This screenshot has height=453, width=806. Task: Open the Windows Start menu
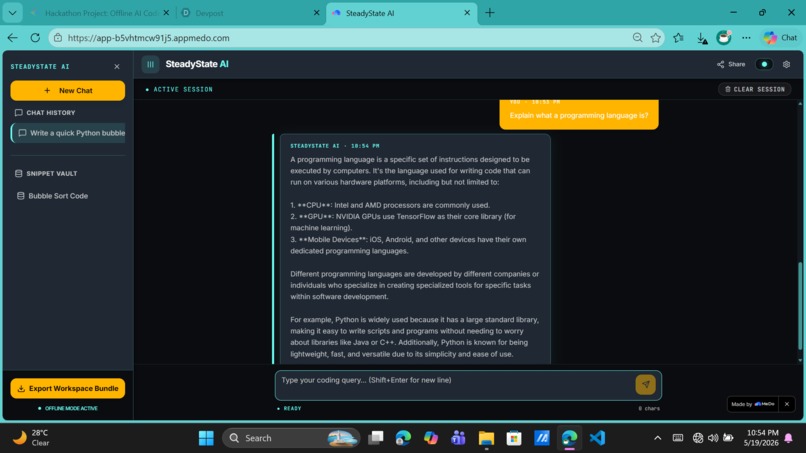click(206, 438)
